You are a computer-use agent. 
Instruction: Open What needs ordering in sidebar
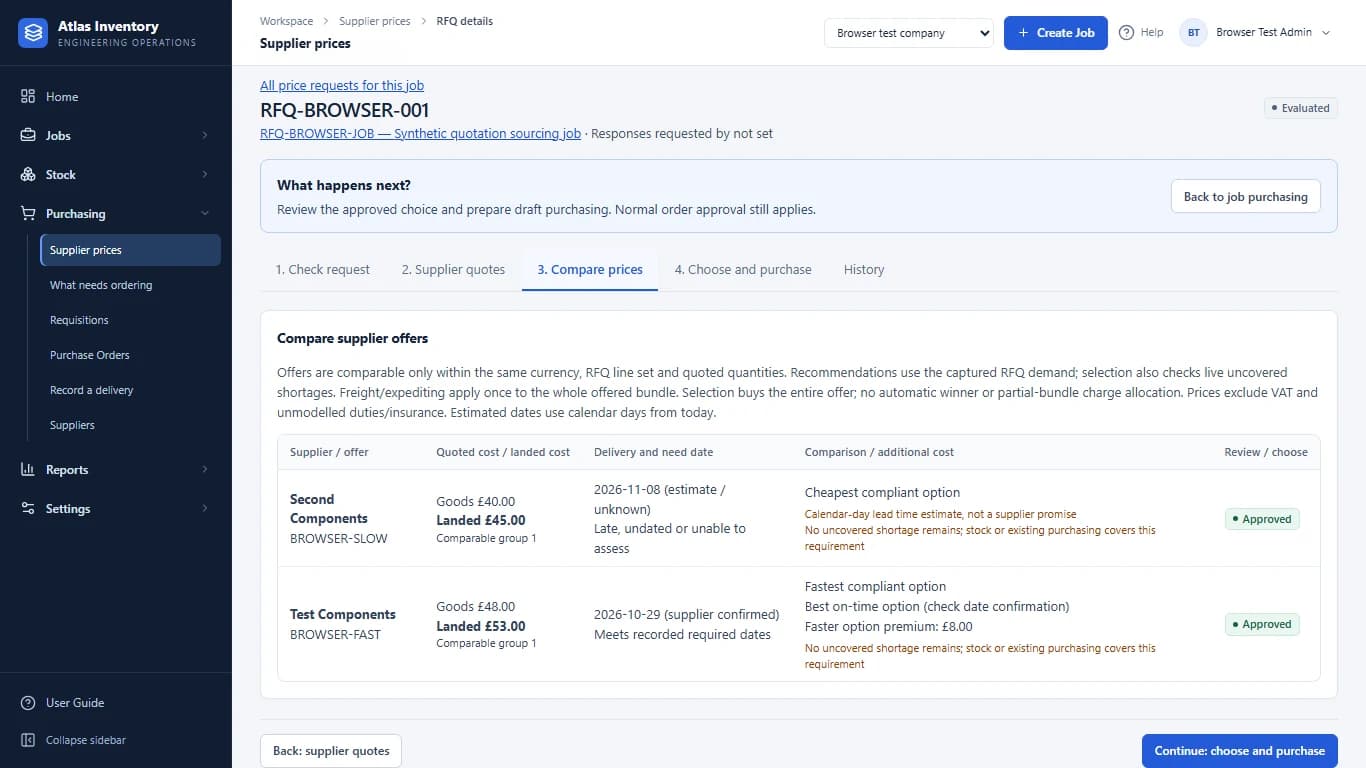point(130,285)
